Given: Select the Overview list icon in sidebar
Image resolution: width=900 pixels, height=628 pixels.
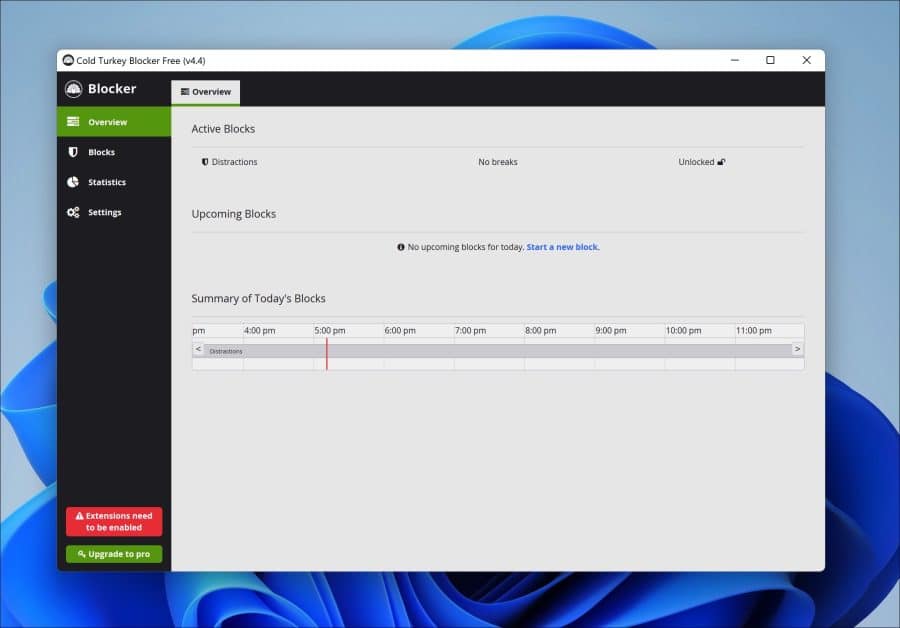Looking at the screenshot, I should pos(73,122).
